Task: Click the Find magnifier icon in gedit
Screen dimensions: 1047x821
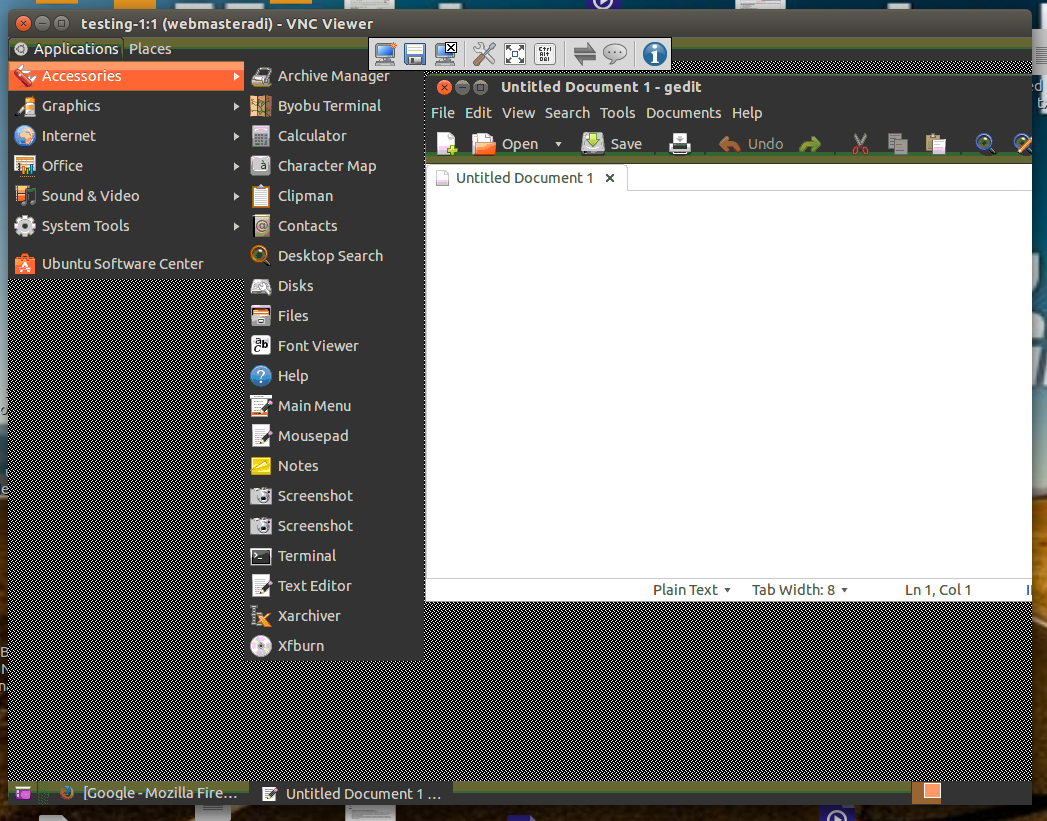Action: 985,144
